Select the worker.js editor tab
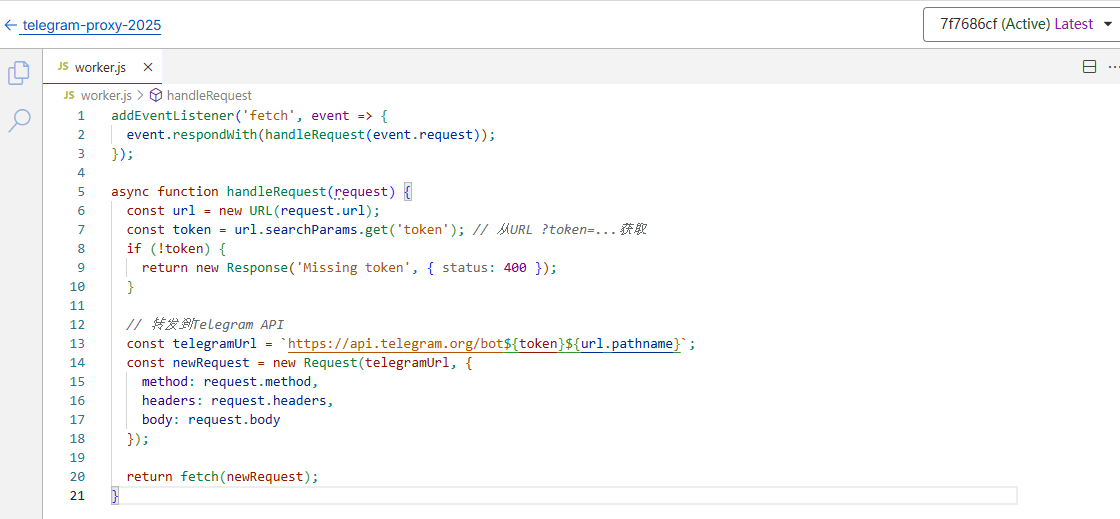1120x519 pixels. 100,67
